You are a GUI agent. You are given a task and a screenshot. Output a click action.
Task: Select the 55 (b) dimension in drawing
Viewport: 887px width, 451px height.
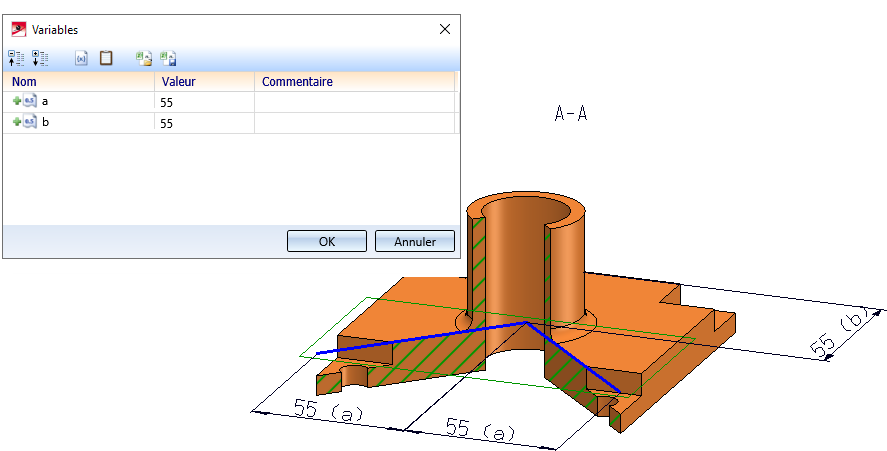point(838,334)
